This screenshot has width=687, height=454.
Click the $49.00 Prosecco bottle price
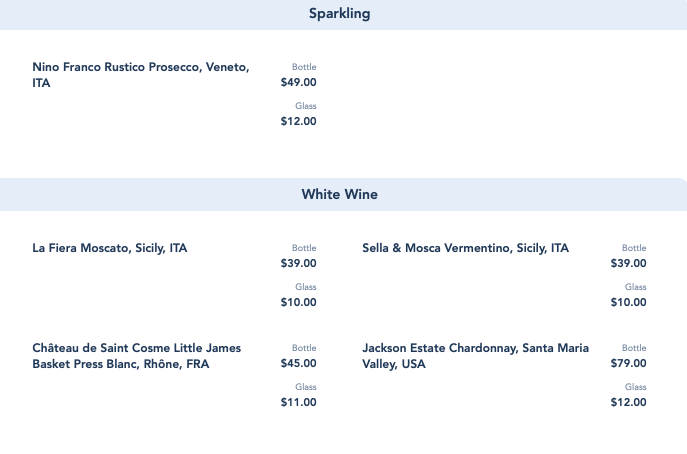298,83
